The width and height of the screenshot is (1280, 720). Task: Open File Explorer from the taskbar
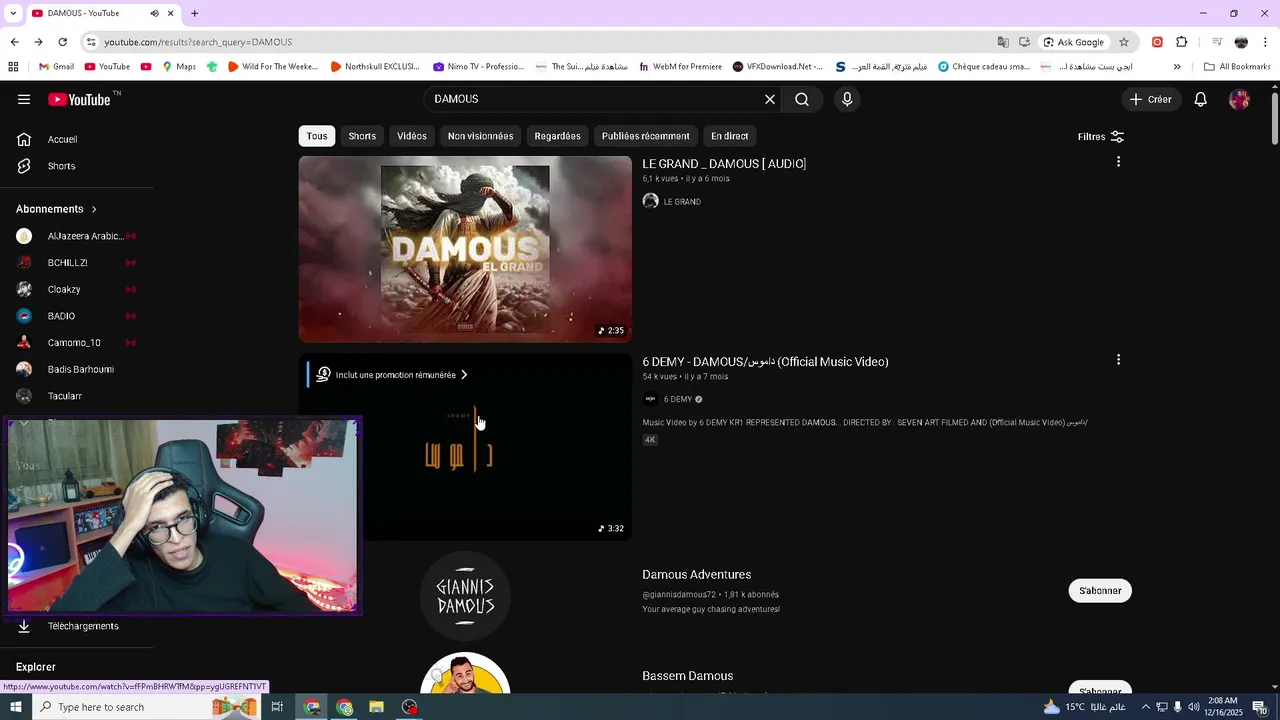tap(376, 707)
